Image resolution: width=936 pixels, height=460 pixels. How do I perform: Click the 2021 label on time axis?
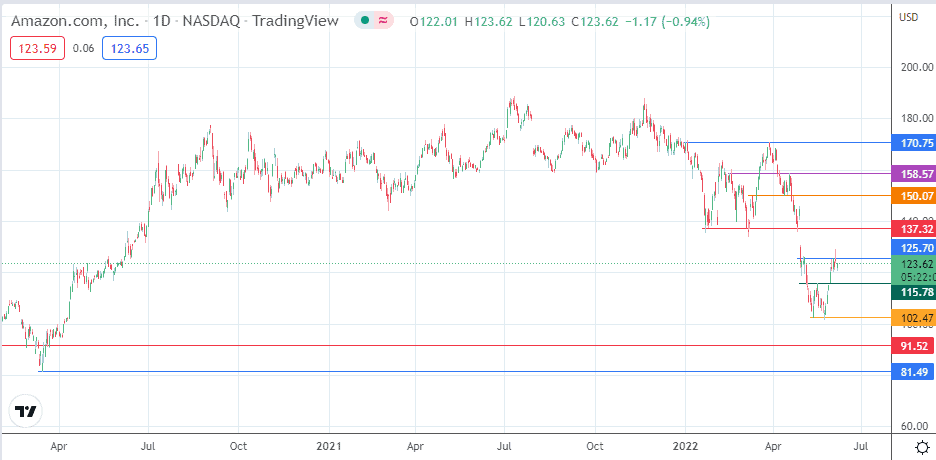(x=329, y=446)
